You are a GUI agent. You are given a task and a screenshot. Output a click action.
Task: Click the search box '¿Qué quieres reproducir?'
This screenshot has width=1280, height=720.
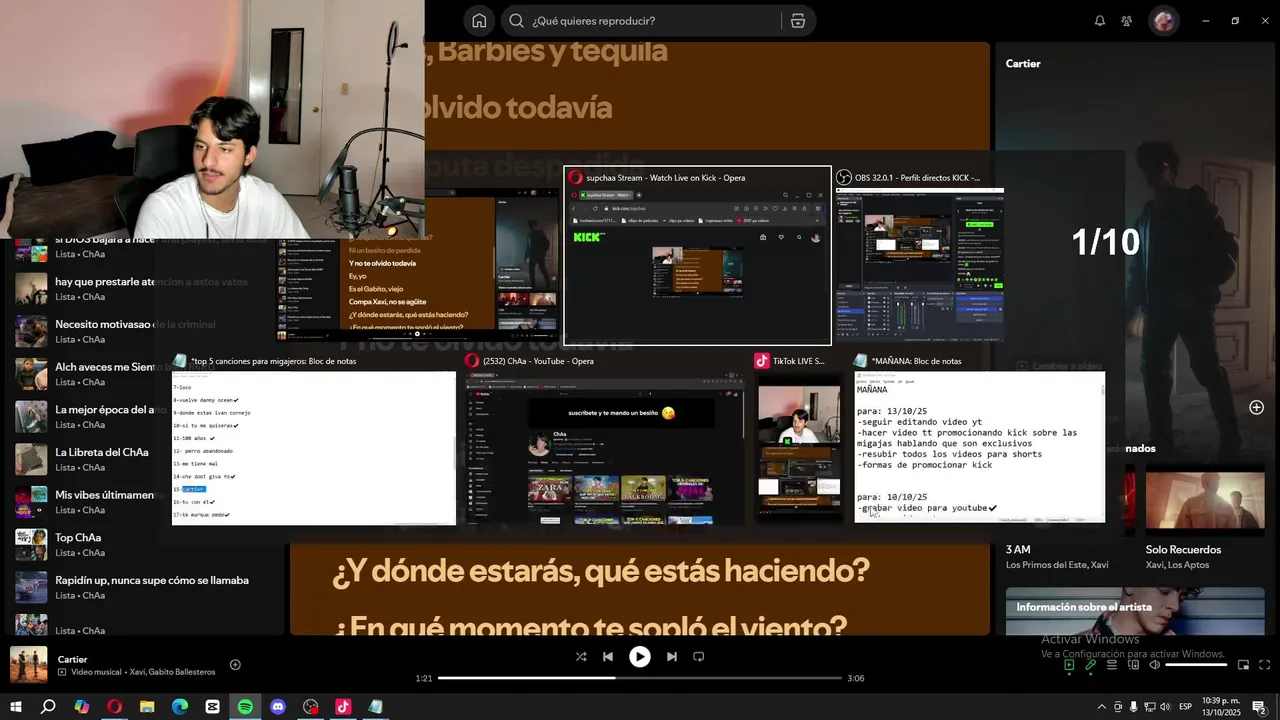(640, 21)
